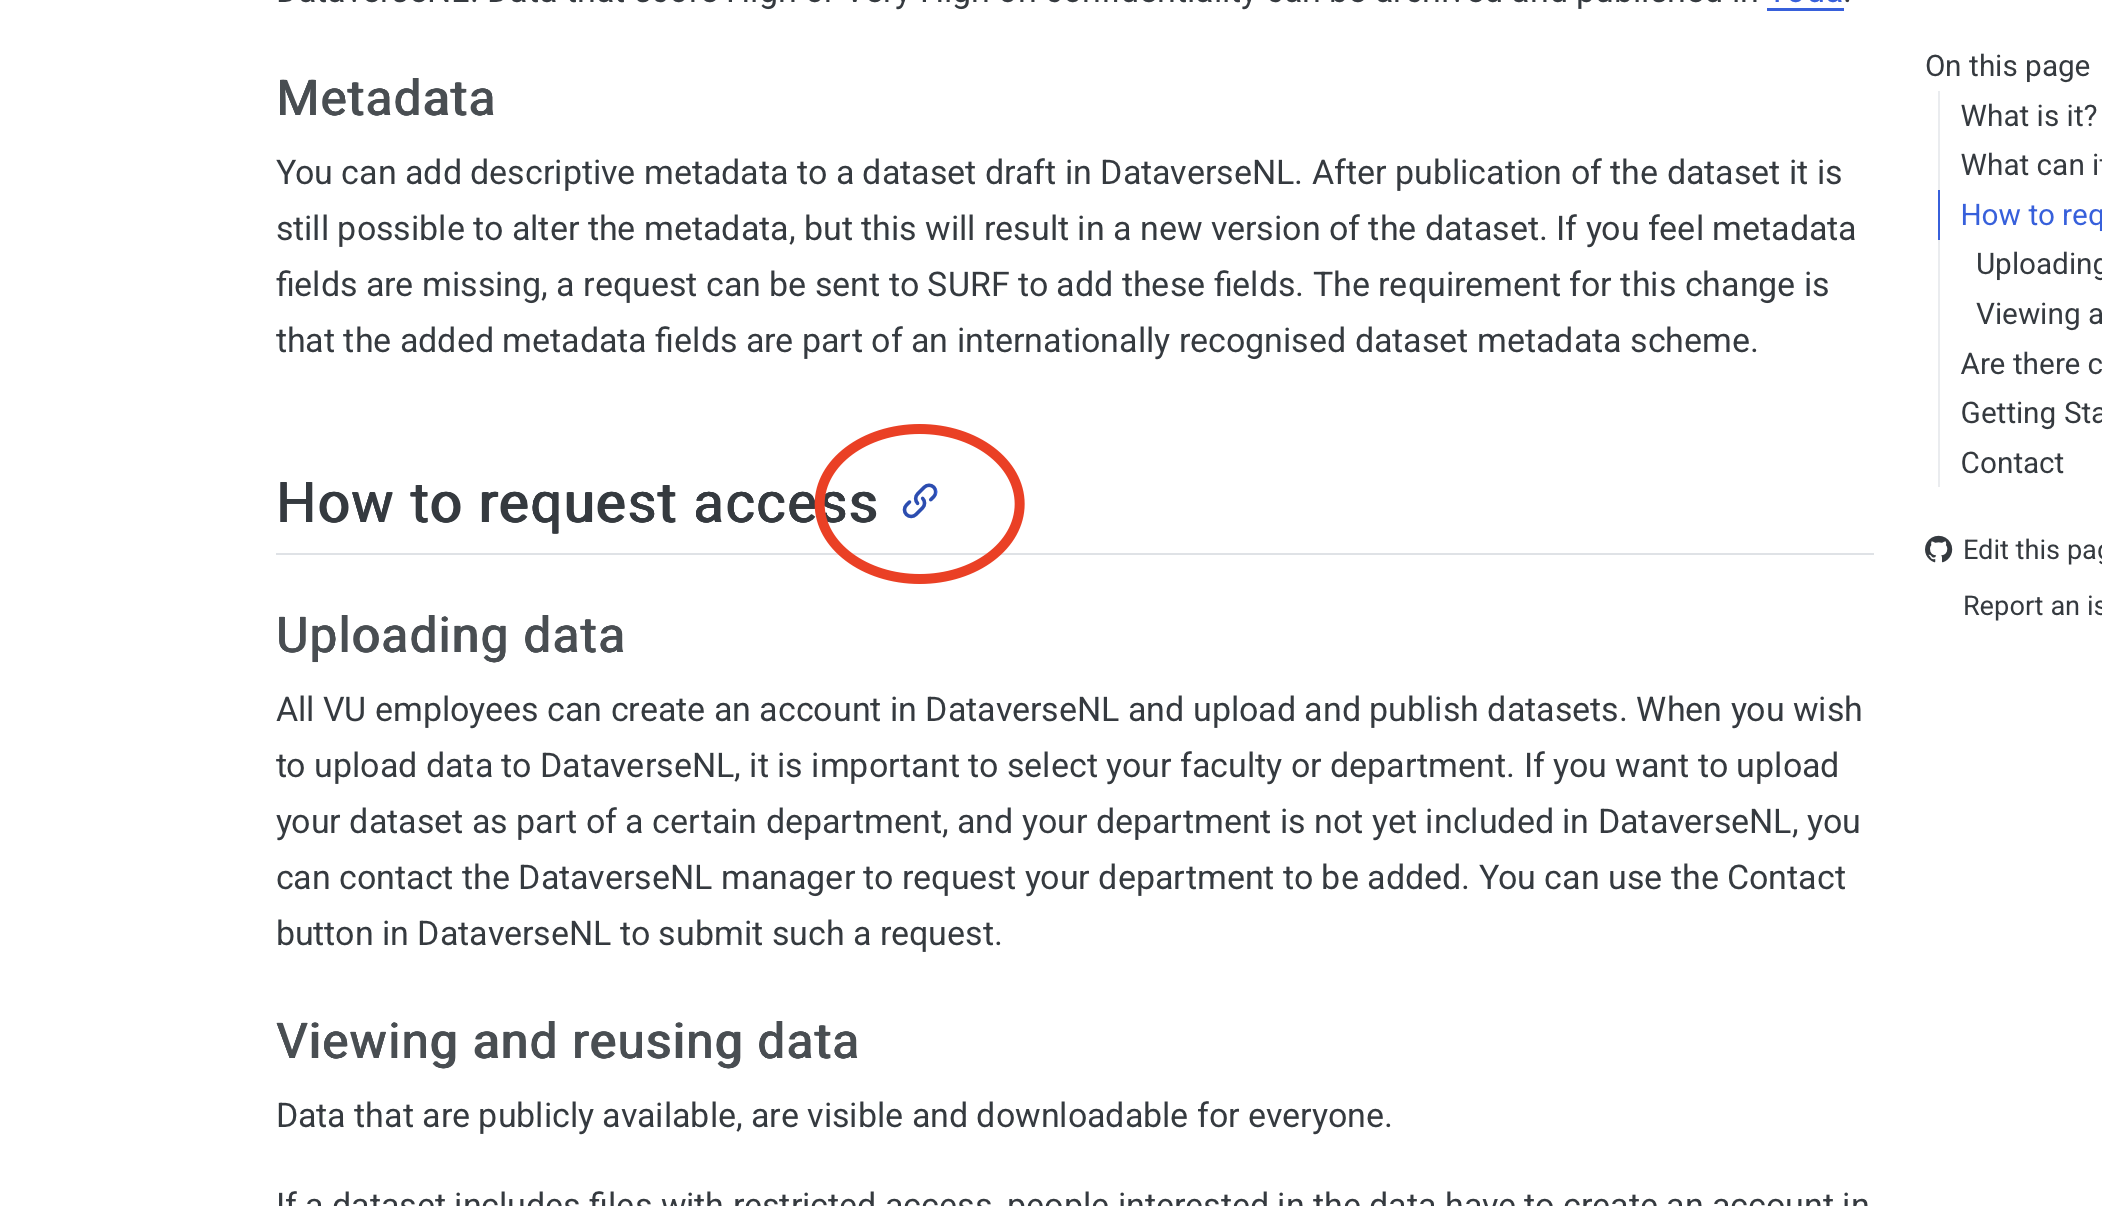Click the paragraph about descriptive metadata
The height and width of the screenshot is (1206, 2102).
[x=1066, y=257]
